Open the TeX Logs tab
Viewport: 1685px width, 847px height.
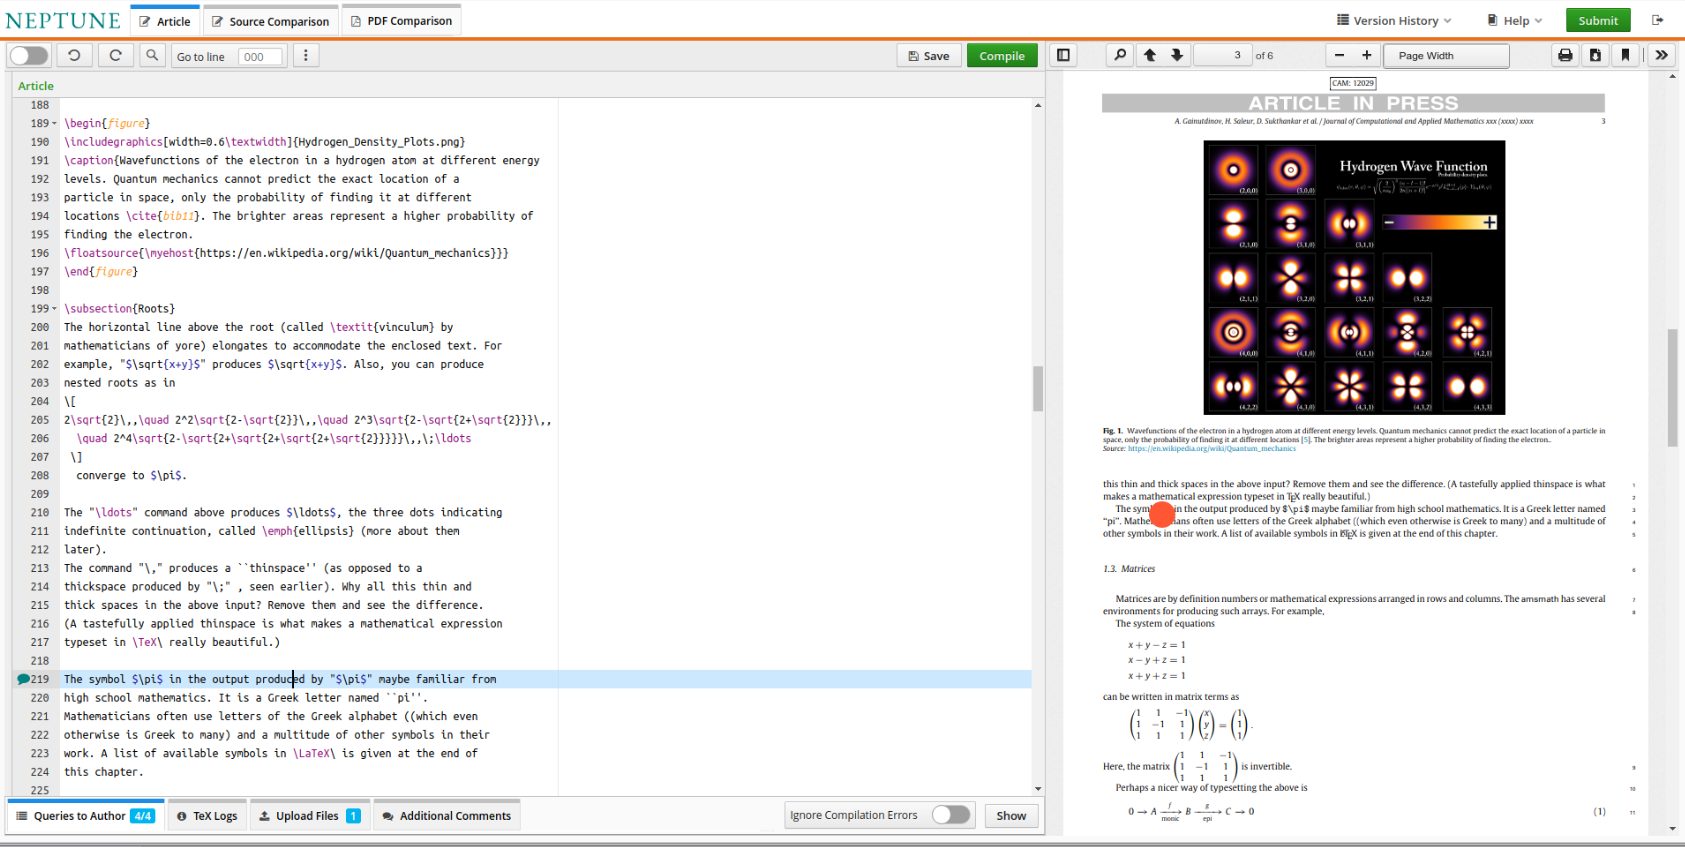tap(207, 816)
